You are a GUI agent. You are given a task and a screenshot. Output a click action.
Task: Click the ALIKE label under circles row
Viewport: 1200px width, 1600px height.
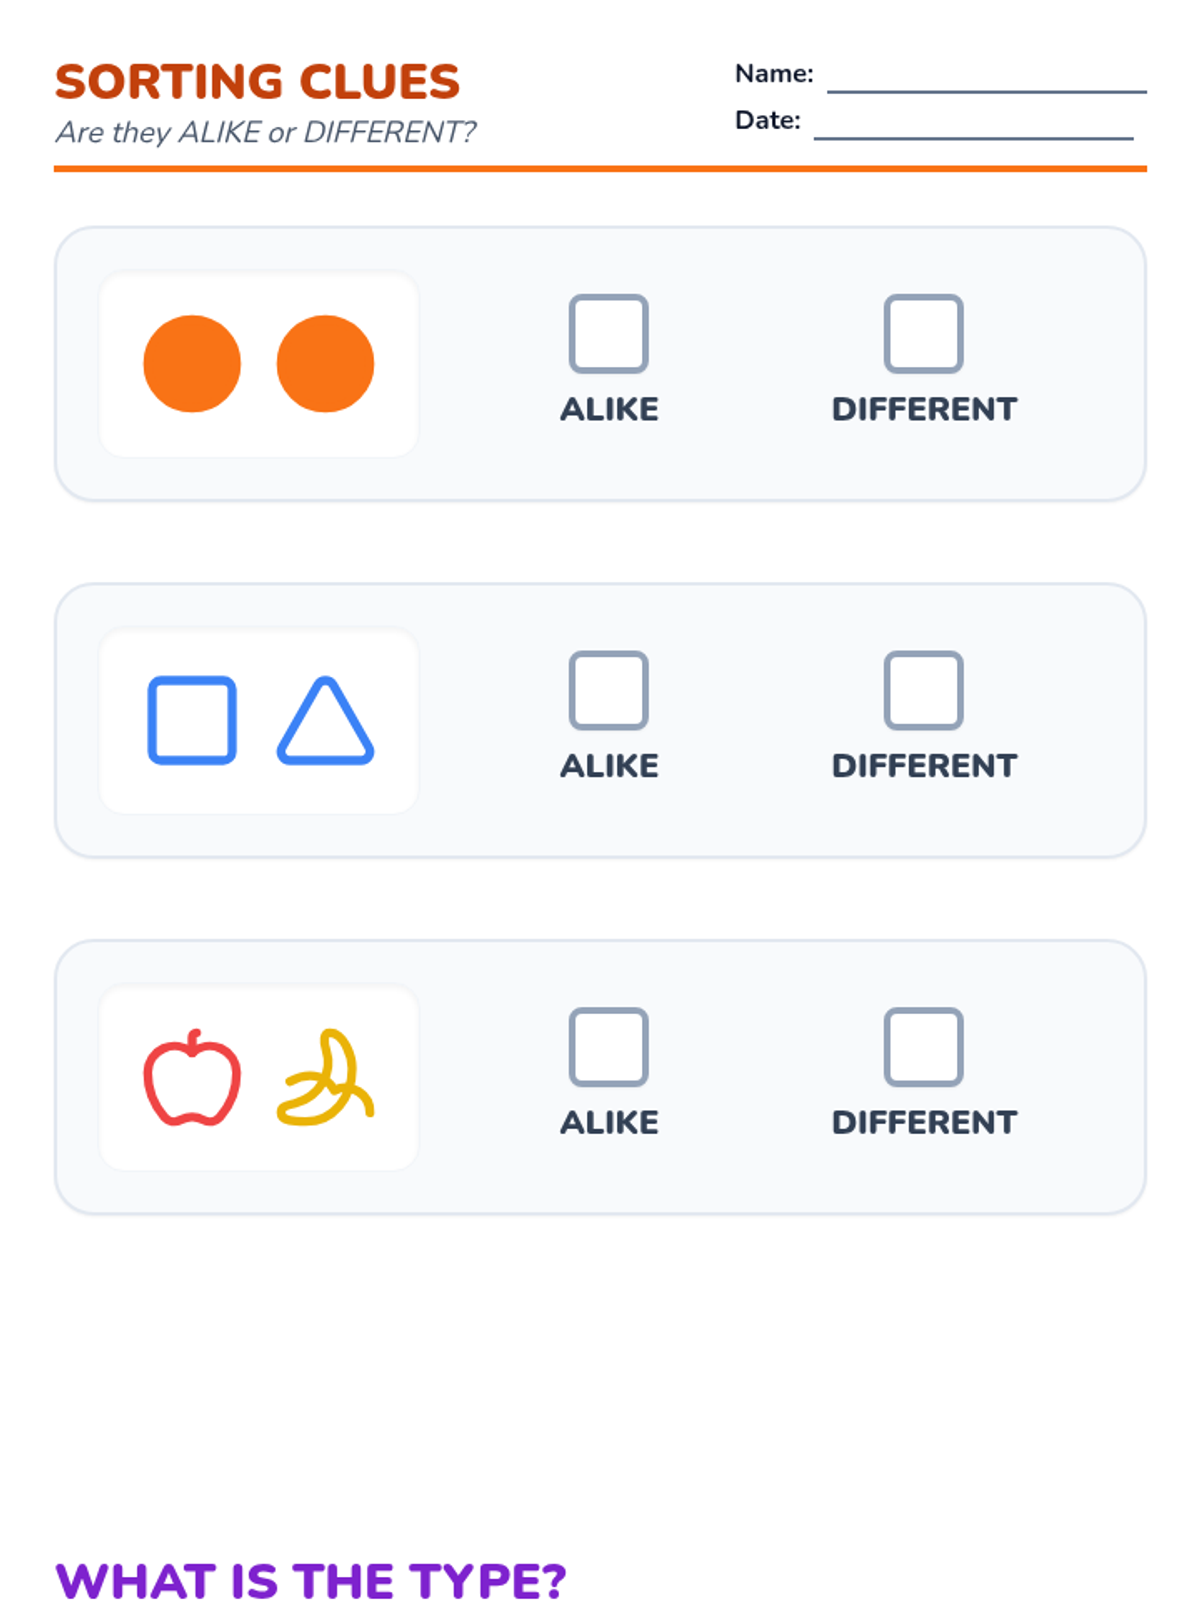pyautogui.click(x=609, y=409)
